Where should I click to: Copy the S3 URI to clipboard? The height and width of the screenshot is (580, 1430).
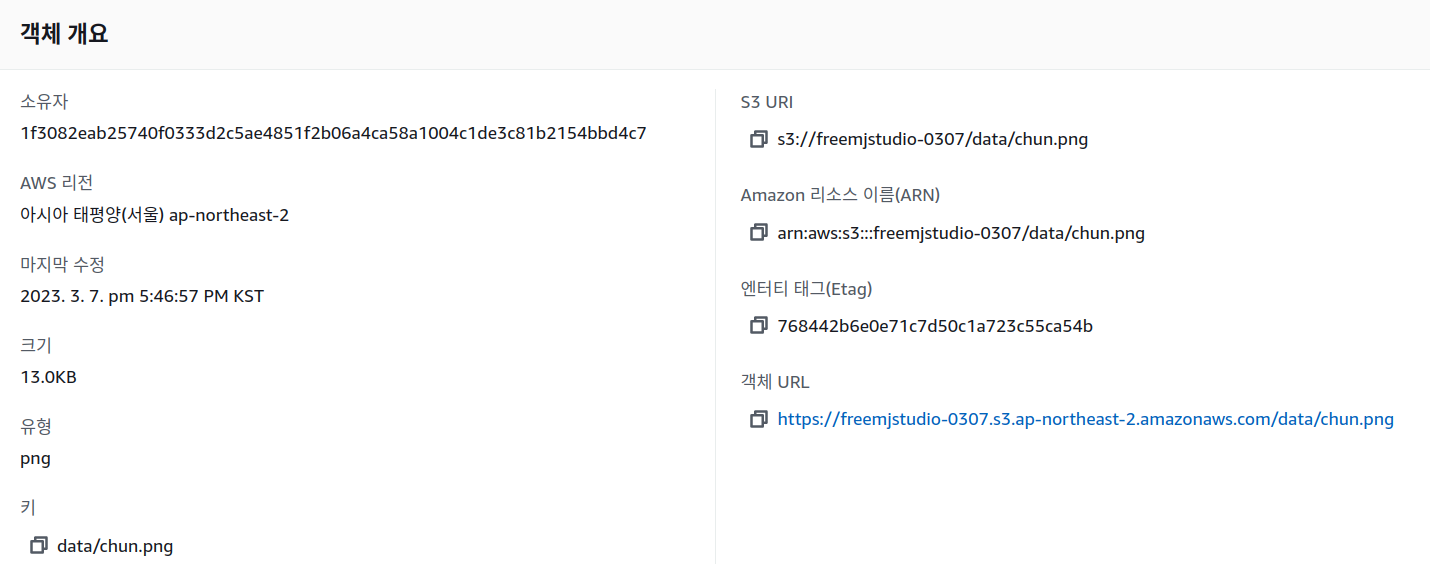pyautogui.click(x=759, y=139)
